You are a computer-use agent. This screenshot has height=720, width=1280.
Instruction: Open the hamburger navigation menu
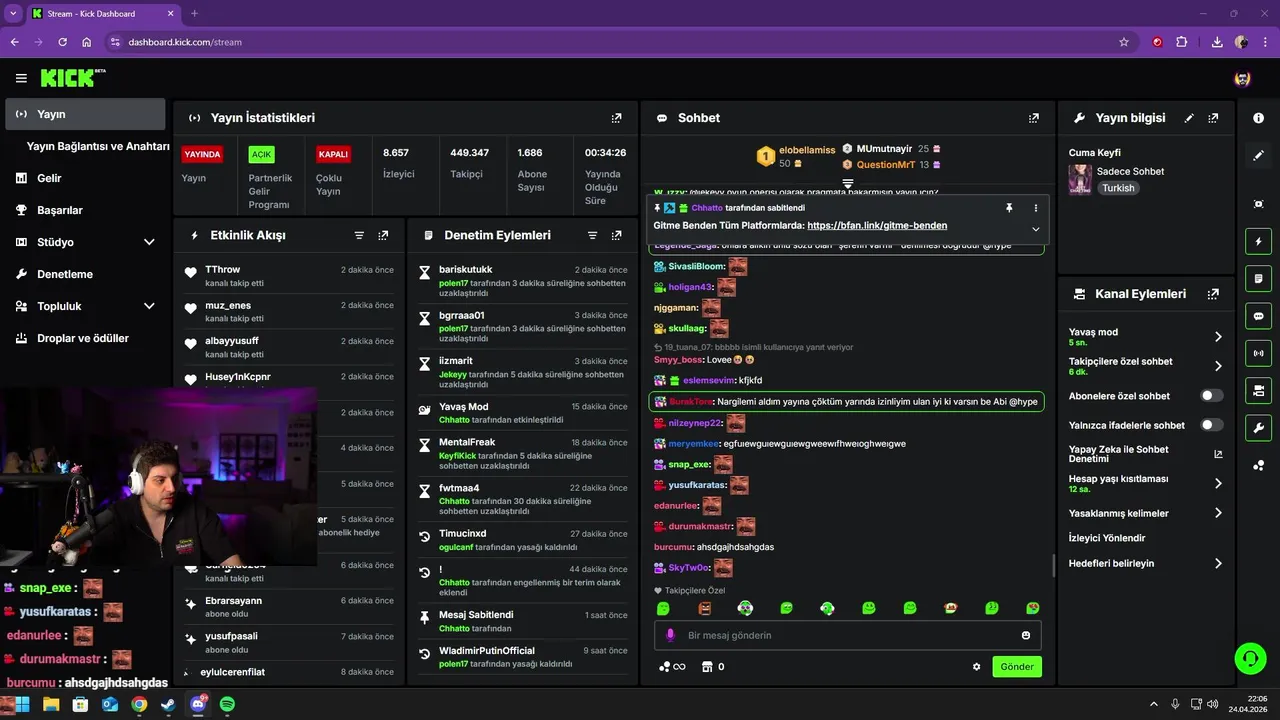(21, 78)
